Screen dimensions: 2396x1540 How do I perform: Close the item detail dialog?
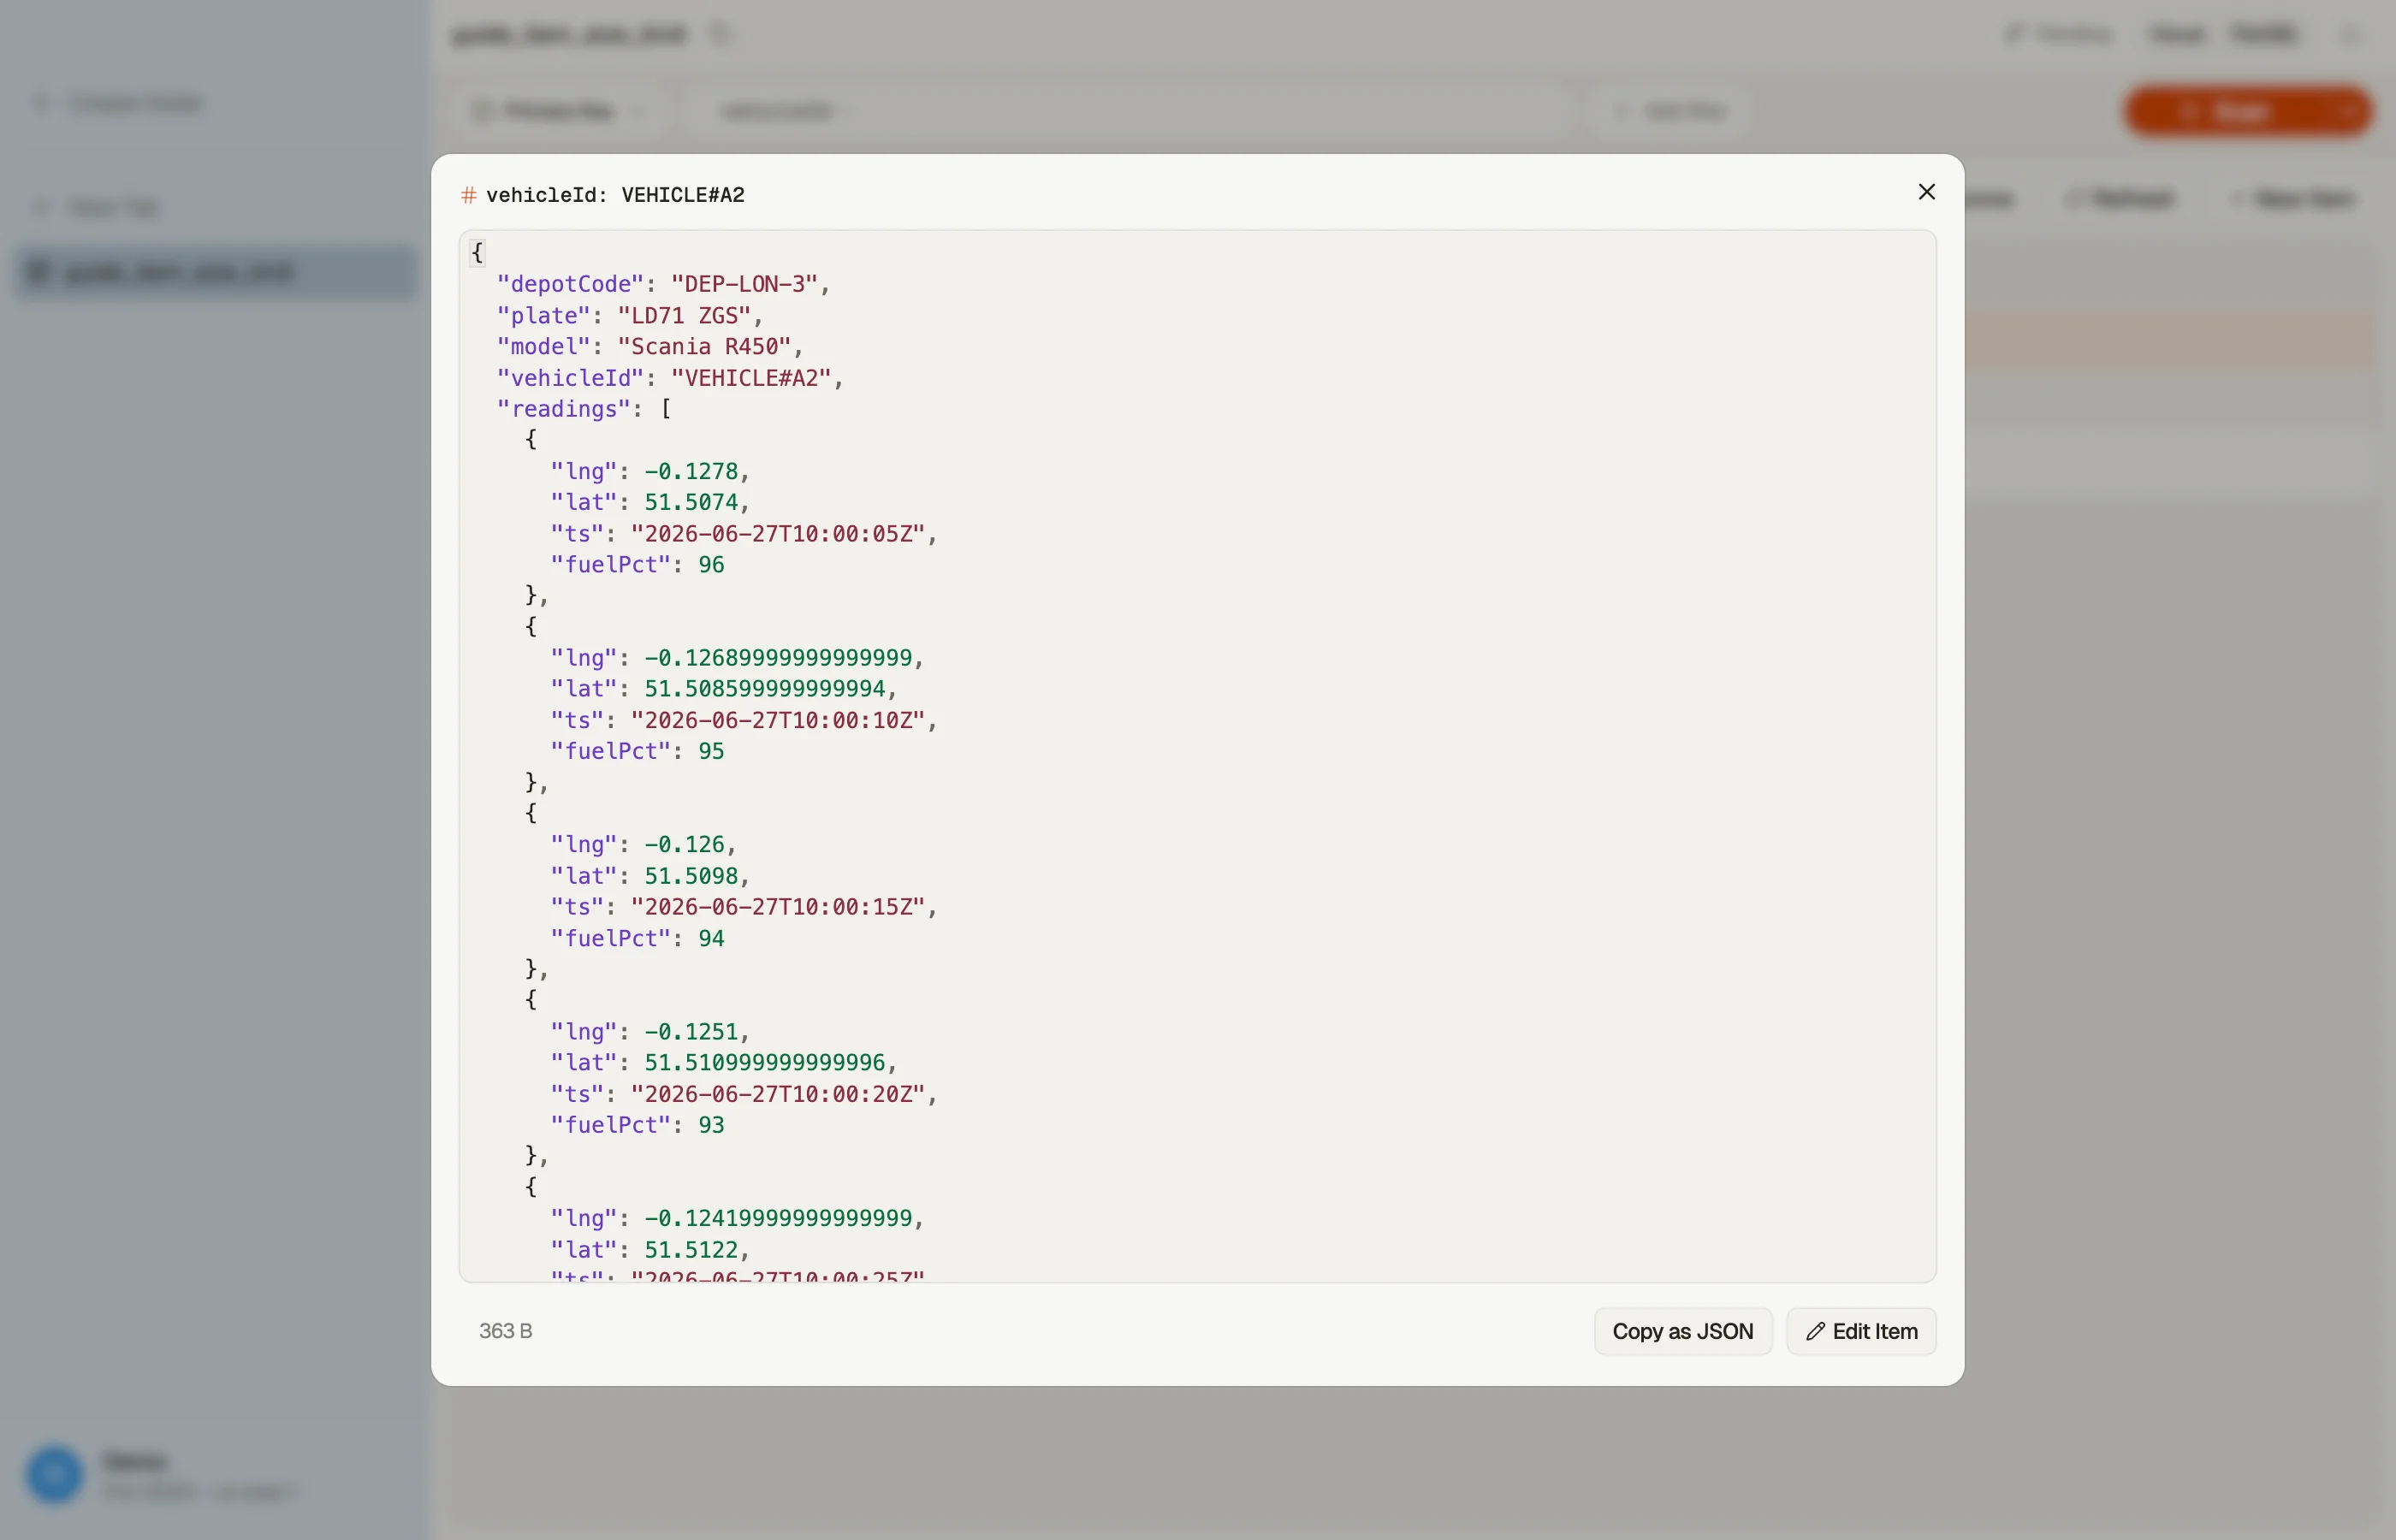pos(1926,192)
